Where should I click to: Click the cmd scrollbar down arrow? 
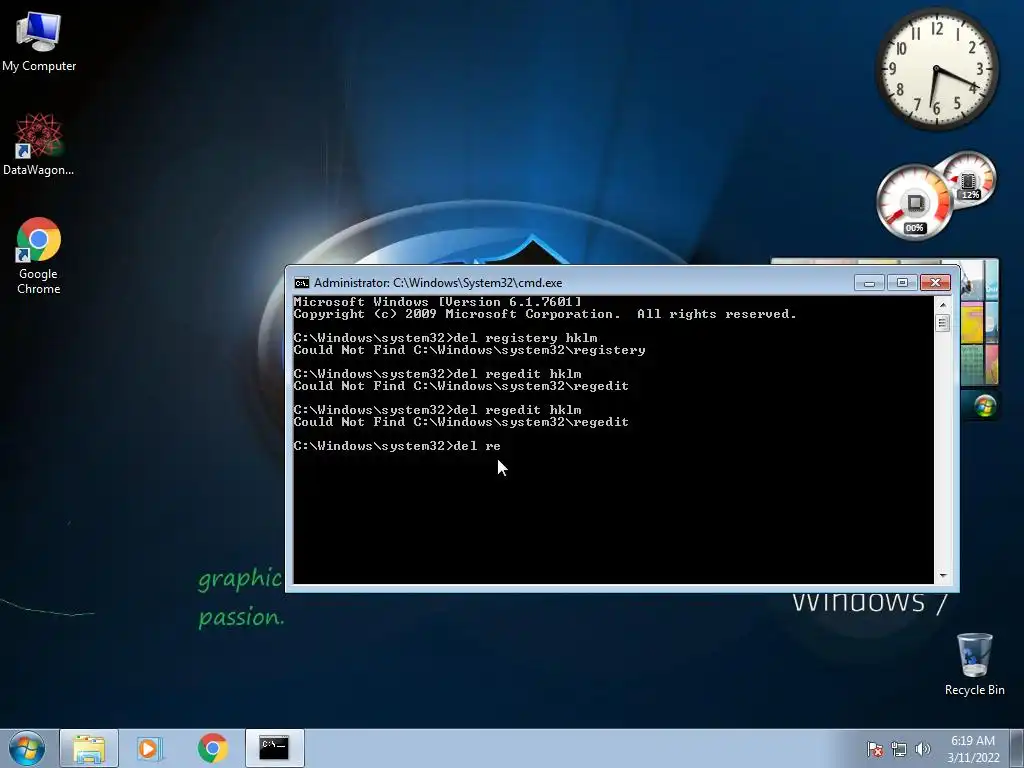[942, 576]
